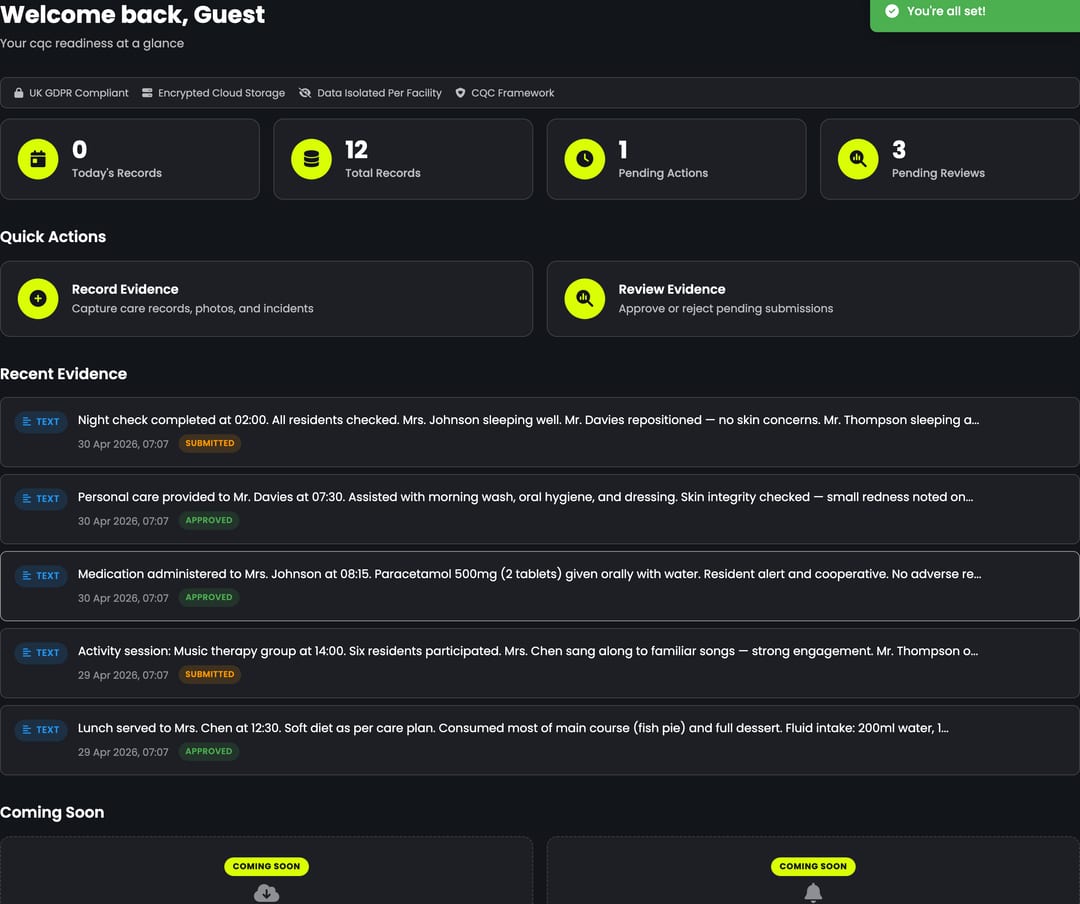
Task: Click the Quick Actions heading
Action: [53, 237]
